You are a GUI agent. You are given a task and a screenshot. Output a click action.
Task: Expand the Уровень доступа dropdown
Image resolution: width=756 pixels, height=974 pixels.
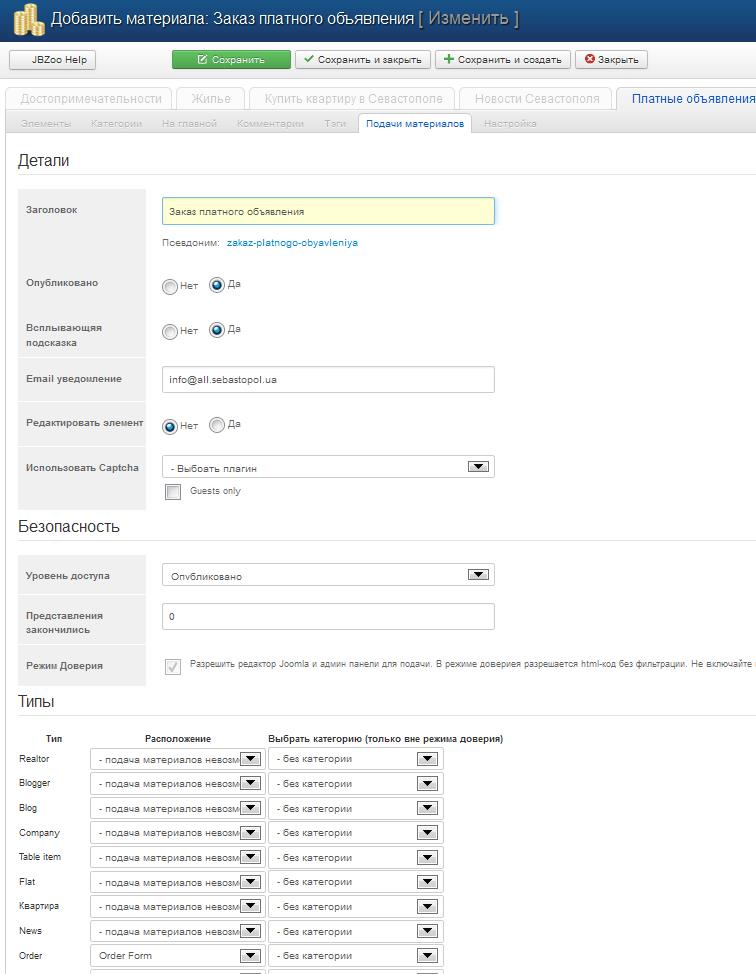[x=327, y=575]
